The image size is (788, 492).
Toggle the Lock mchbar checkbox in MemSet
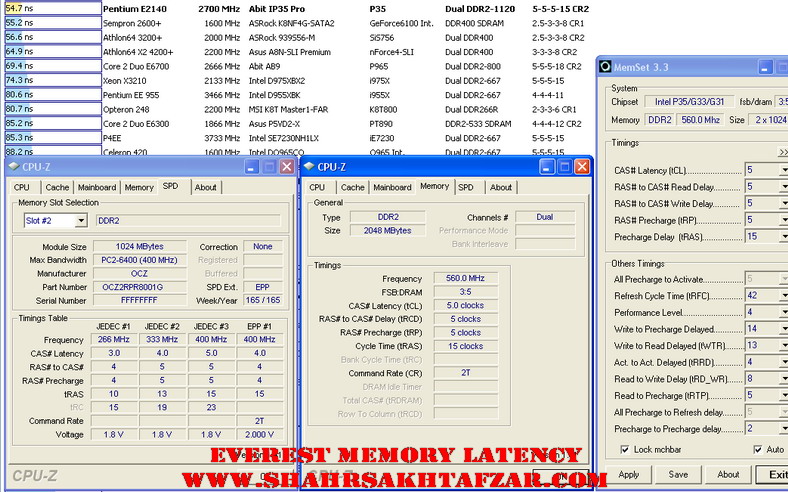click(x=625, y=449)
